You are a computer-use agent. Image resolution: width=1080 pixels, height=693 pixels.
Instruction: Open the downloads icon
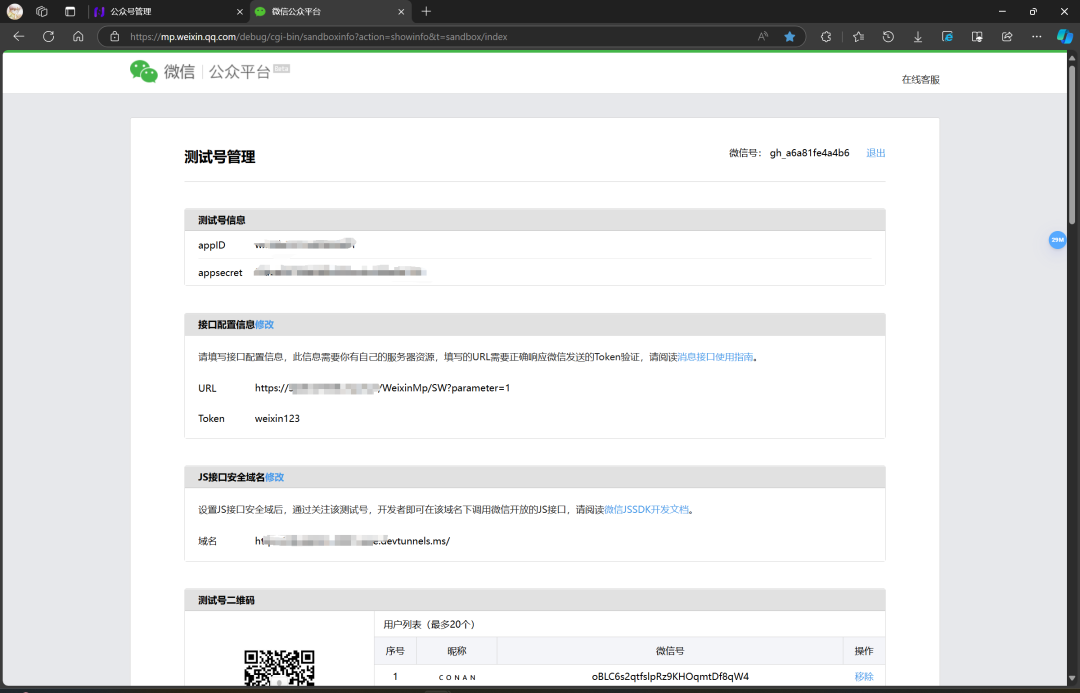coord(917,37)
